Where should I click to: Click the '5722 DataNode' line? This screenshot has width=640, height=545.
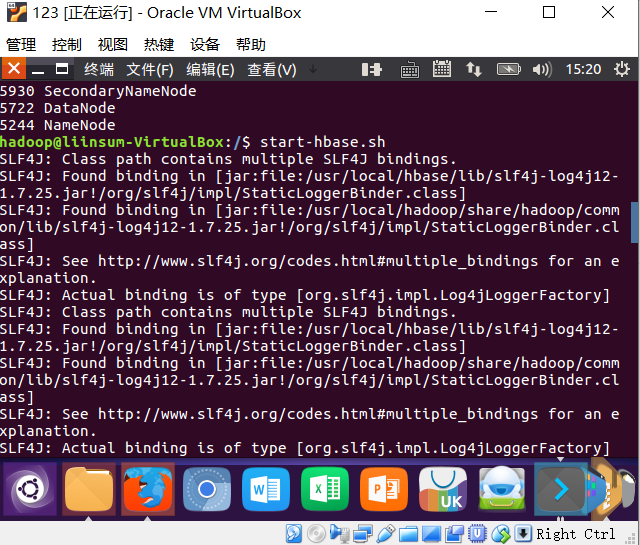(58, 108)
